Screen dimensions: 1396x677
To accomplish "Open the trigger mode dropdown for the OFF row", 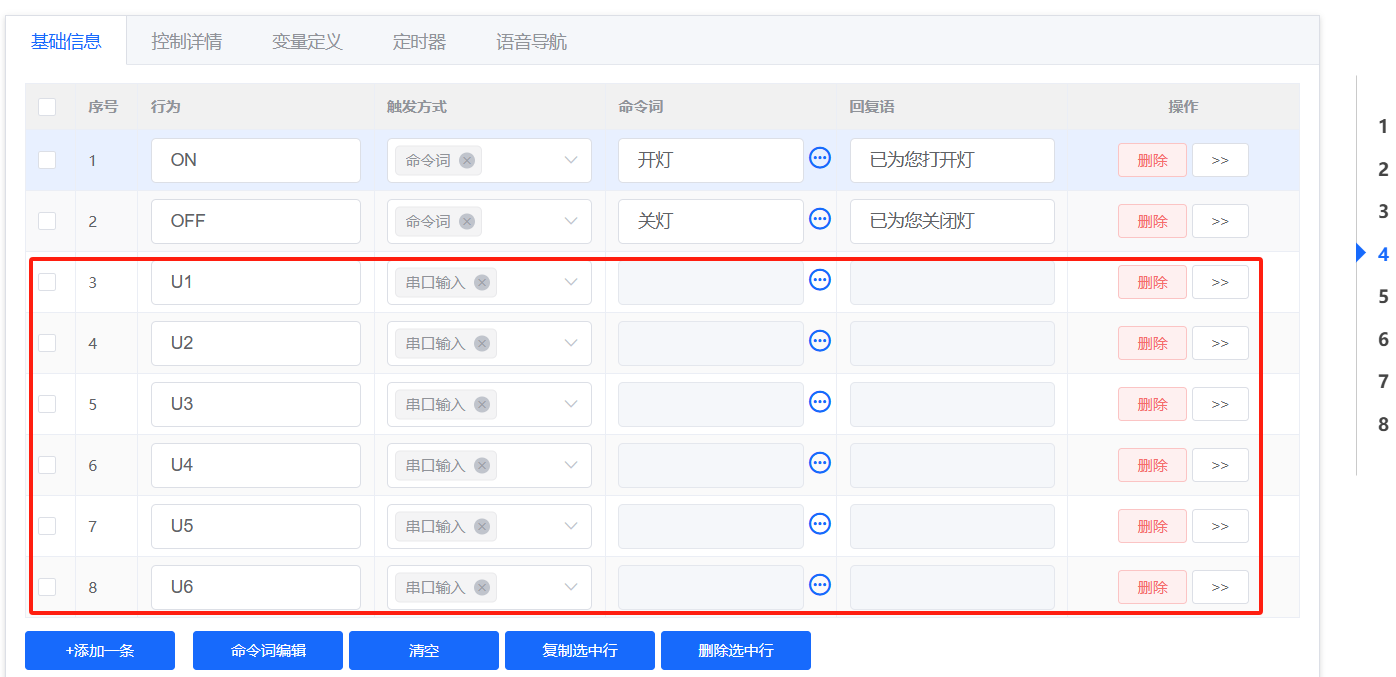I will click(x=570, y=221).
